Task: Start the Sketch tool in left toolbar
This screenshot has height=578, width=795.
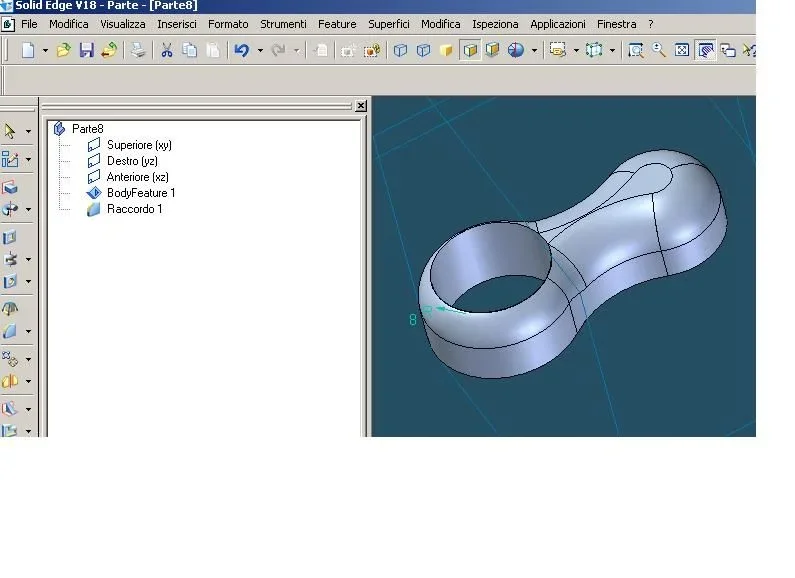Action: click(x=10, y=159)
